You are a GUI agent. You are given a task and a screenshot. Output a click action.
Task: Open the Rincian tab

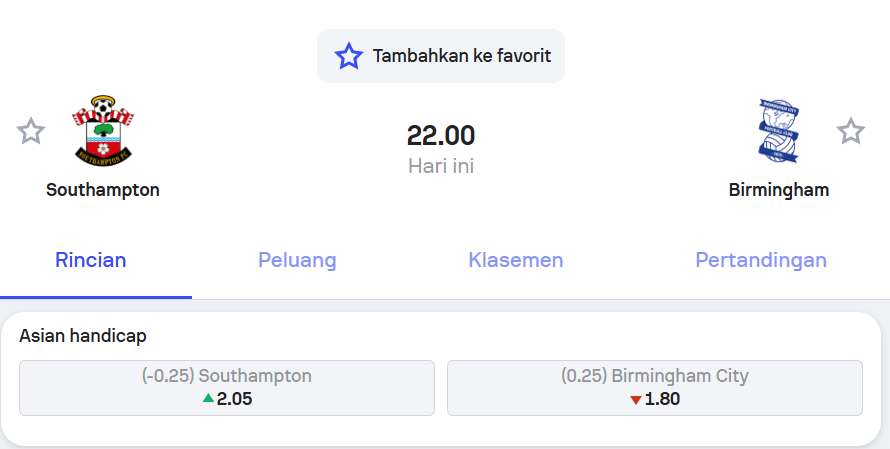pos(90,261)
